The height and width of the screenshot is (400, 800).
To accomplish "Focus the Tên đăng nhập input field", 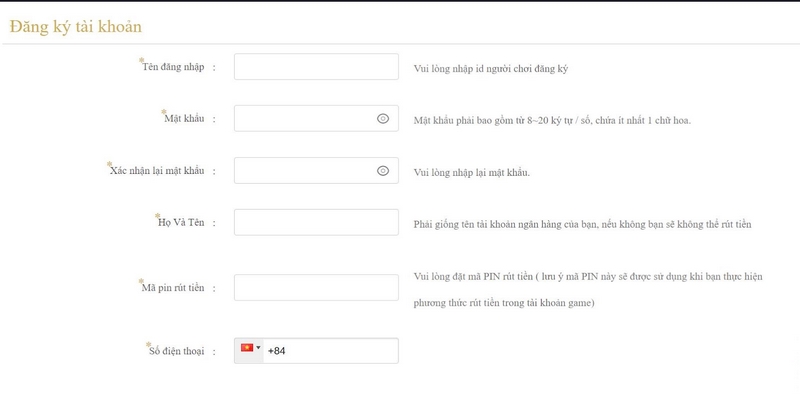I will 315,67.
